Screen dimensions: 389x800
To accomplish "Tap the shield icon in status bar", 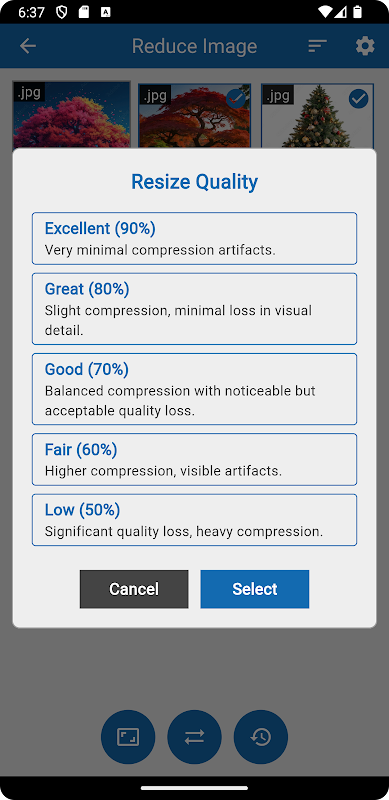I will (61, 12).
